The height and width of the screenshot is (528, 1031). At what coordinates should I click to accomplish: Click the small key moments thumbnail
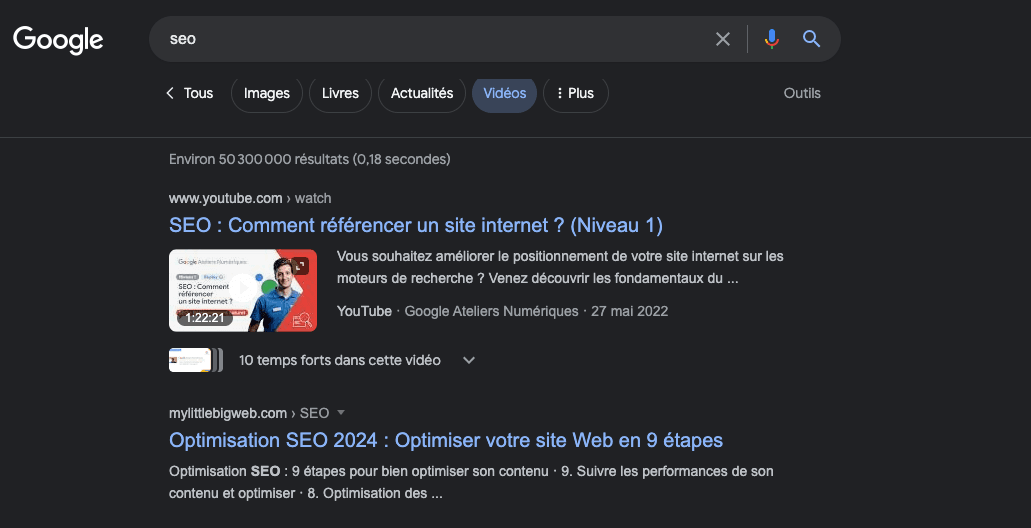click(195, 360)
